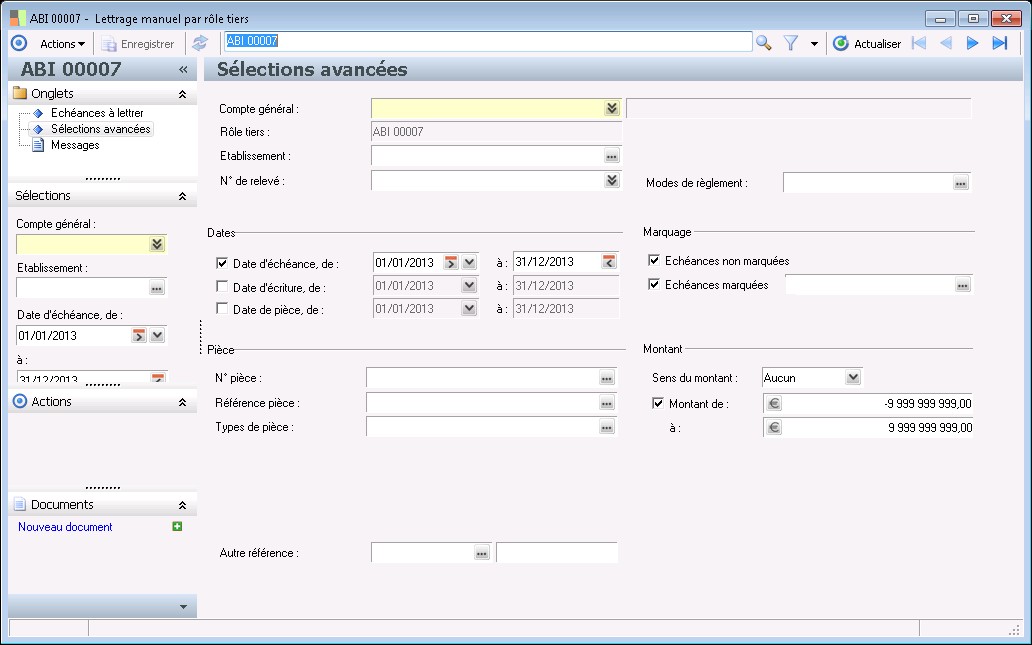Click start date calendar icon for Date d'échéance
The image size is (1032, 645).
tap(451, 263)
